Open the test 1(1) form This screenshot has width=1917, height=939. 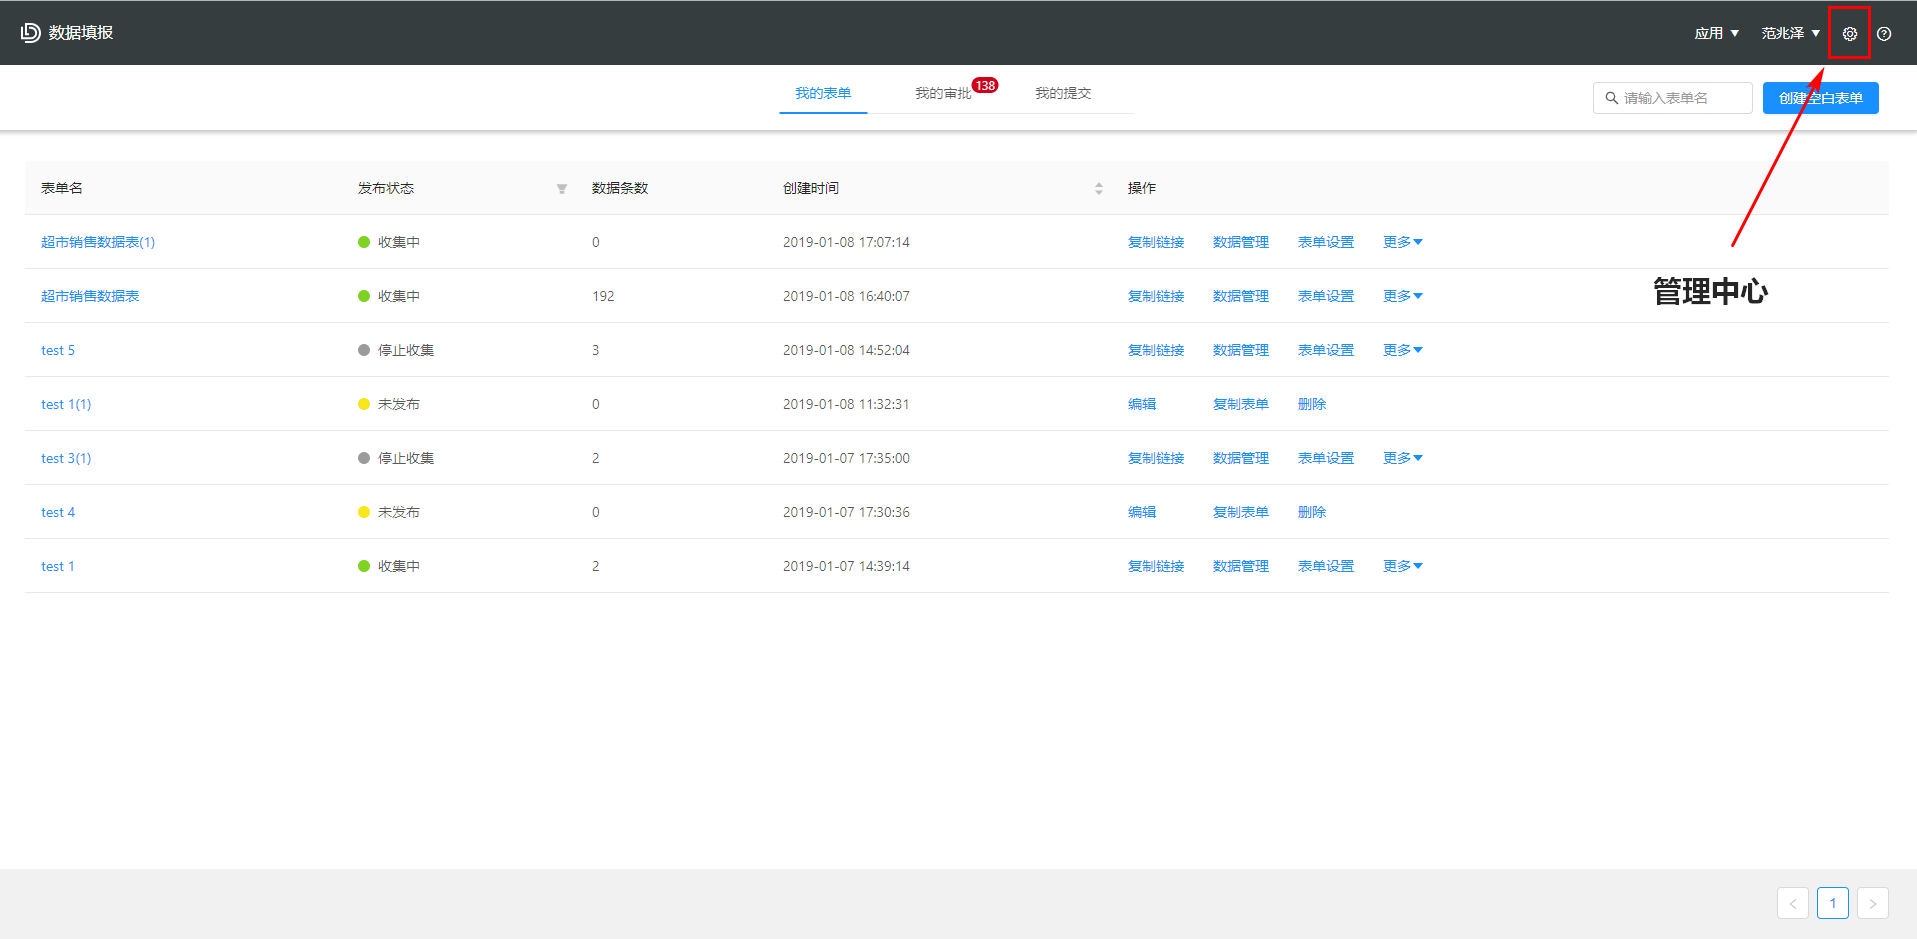(x=66, y=404)
